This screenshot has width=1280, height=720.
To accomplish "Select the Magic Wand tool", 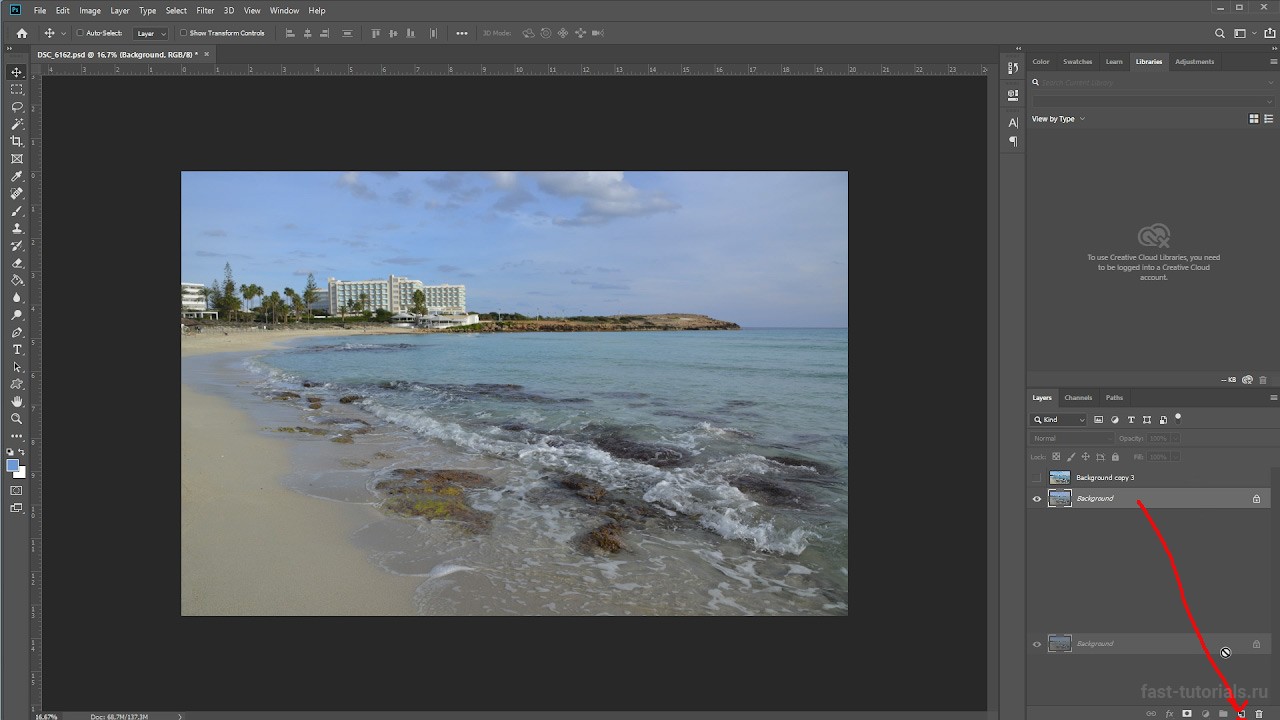I will click(17, 124).
